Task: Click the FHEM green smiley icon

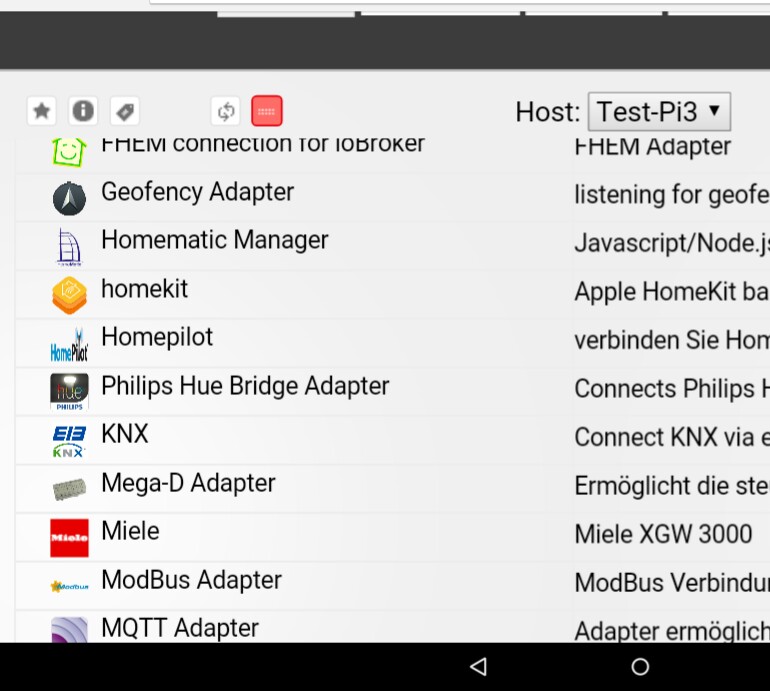Action: 69,152
